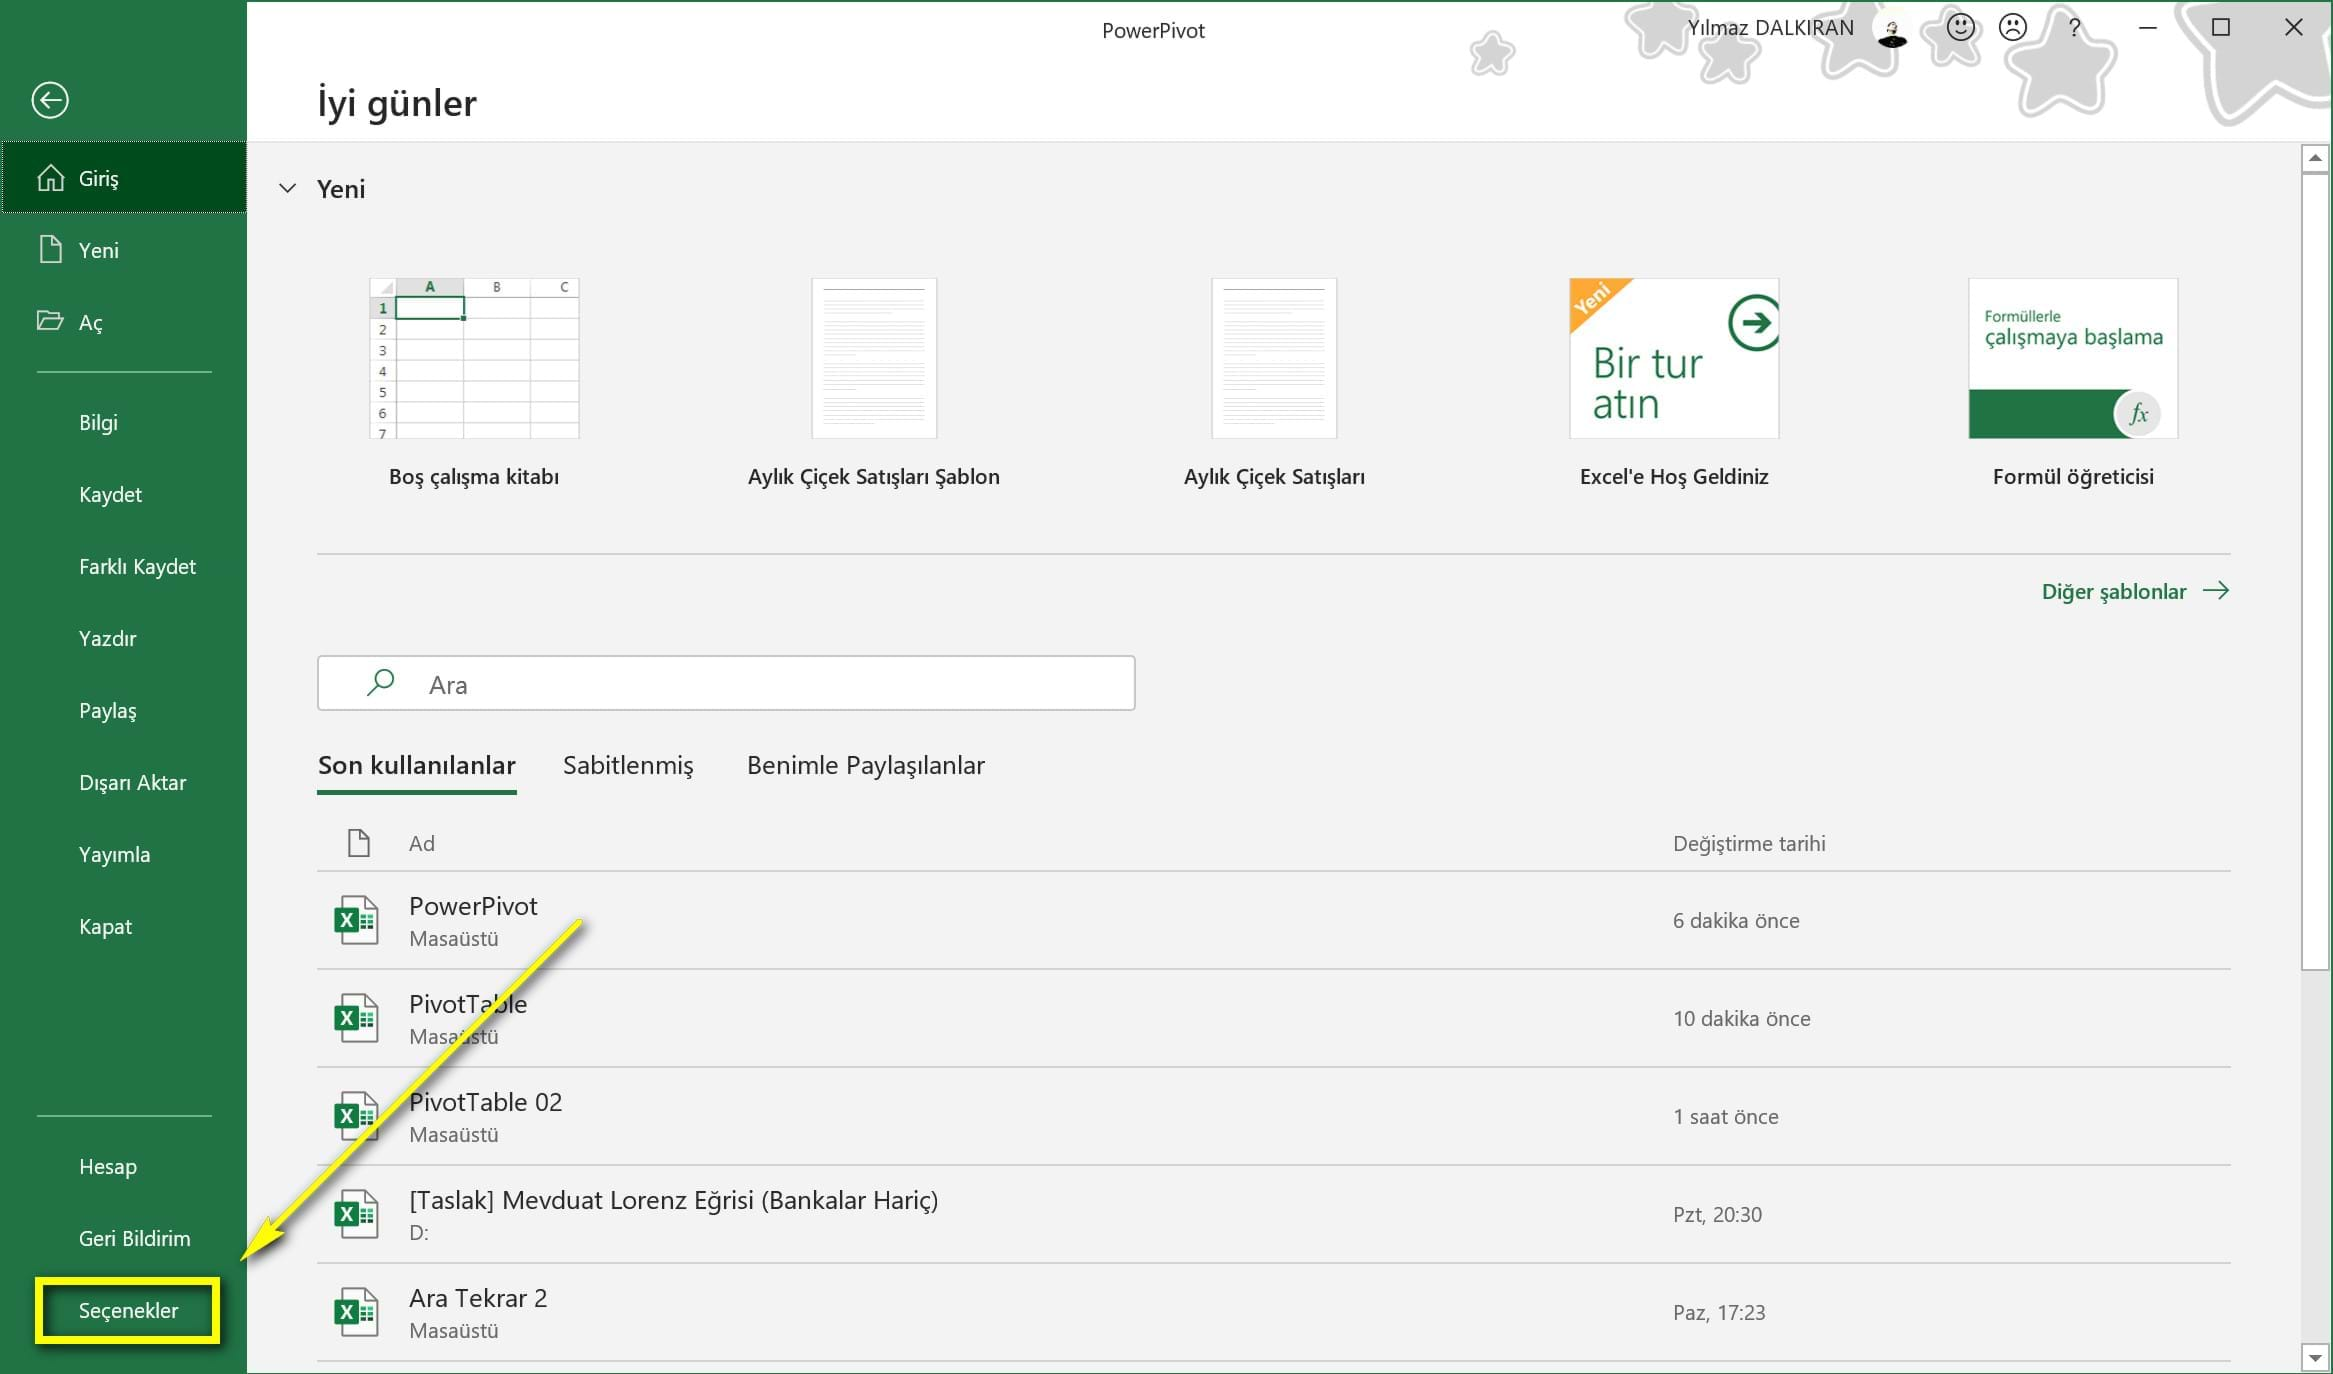Maximize the Excel window
The image size is (2333, 1374).
tap(2221, 28)
